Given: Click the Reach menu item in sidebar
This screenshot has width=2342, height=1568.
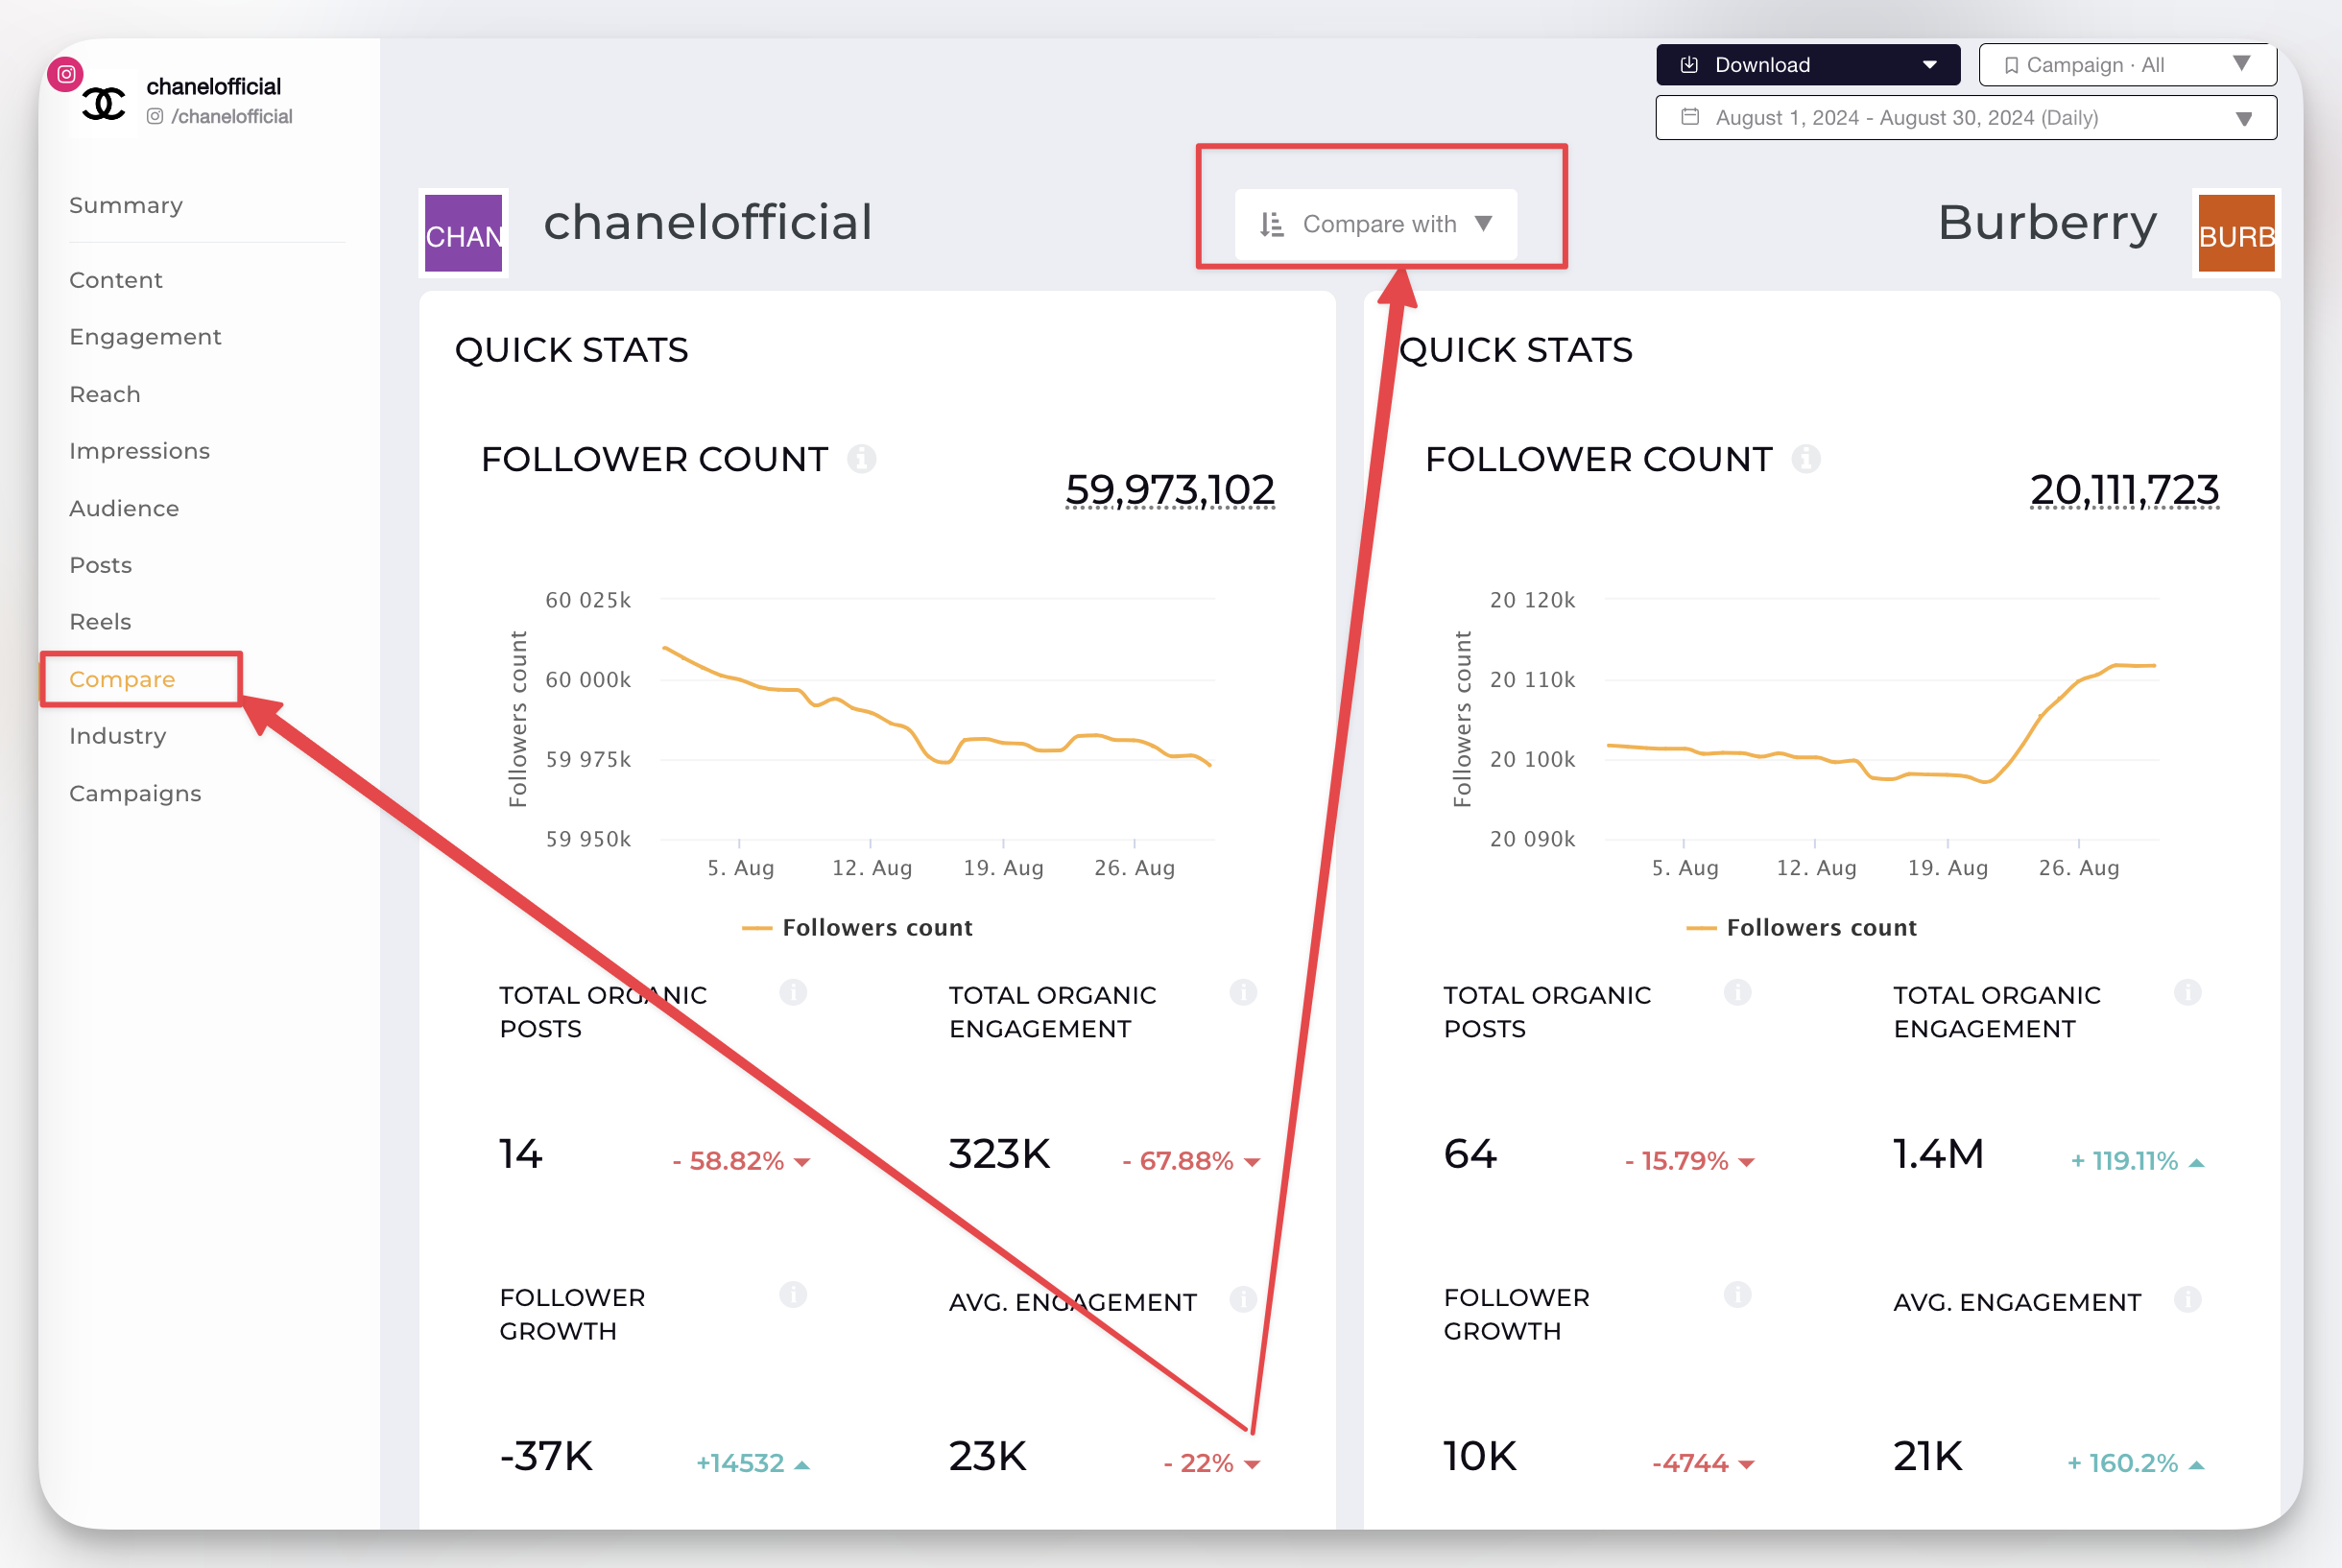Looking at the screenshot, I should pos(104,392).
